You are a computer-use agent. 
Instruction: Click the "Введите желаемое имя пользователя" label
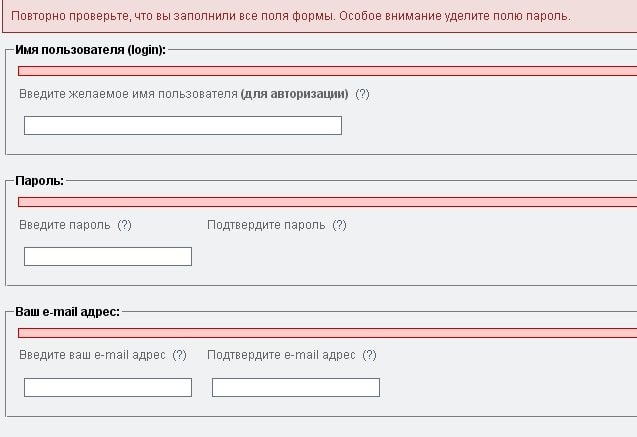tap(128, 94)
